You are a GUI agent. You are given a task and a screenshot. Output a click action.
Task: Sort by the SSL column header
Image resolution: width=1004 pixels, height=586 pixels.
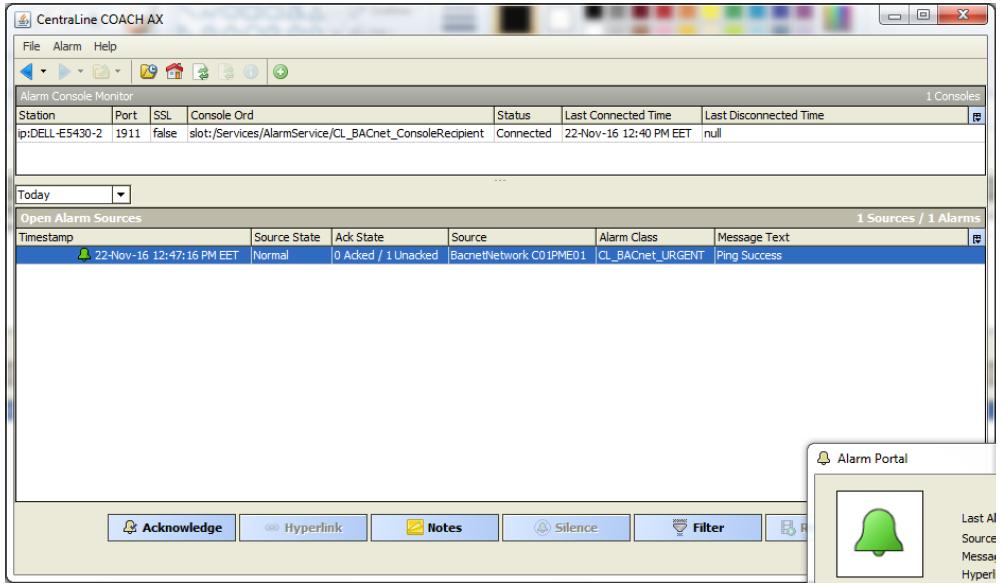click(168, 115)
